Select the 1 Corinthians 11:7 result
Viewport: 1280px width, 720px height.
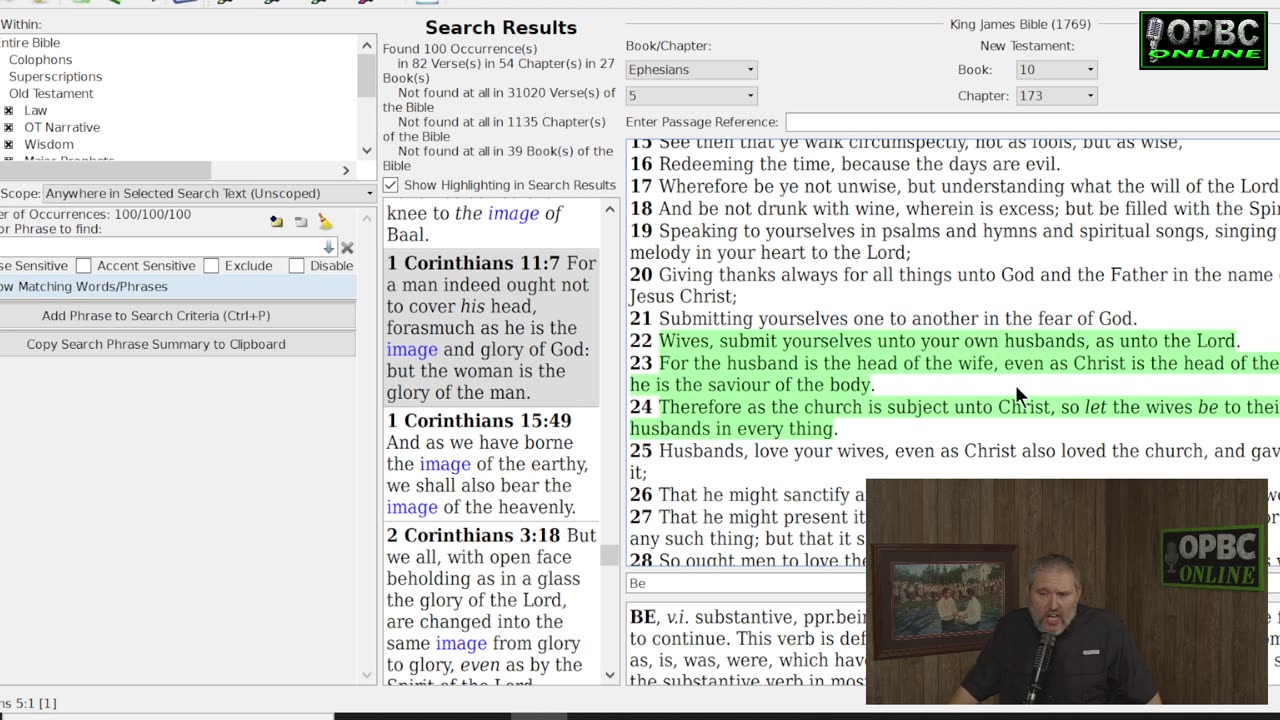pyautogui.click(x=492, y=328)
